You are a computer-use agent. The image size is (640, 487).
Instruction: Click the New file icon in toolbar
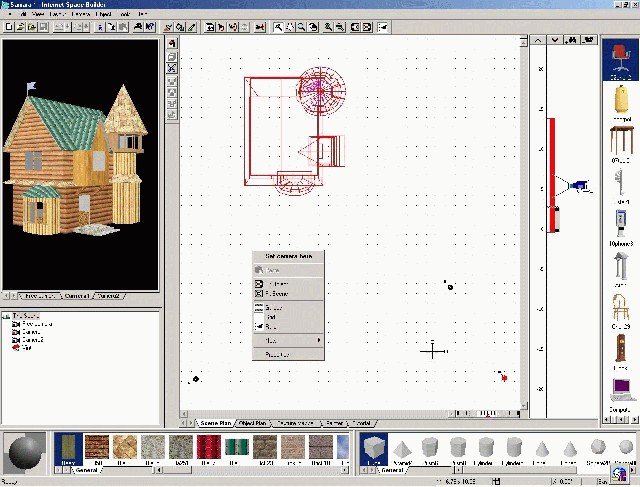pos(9,27)
